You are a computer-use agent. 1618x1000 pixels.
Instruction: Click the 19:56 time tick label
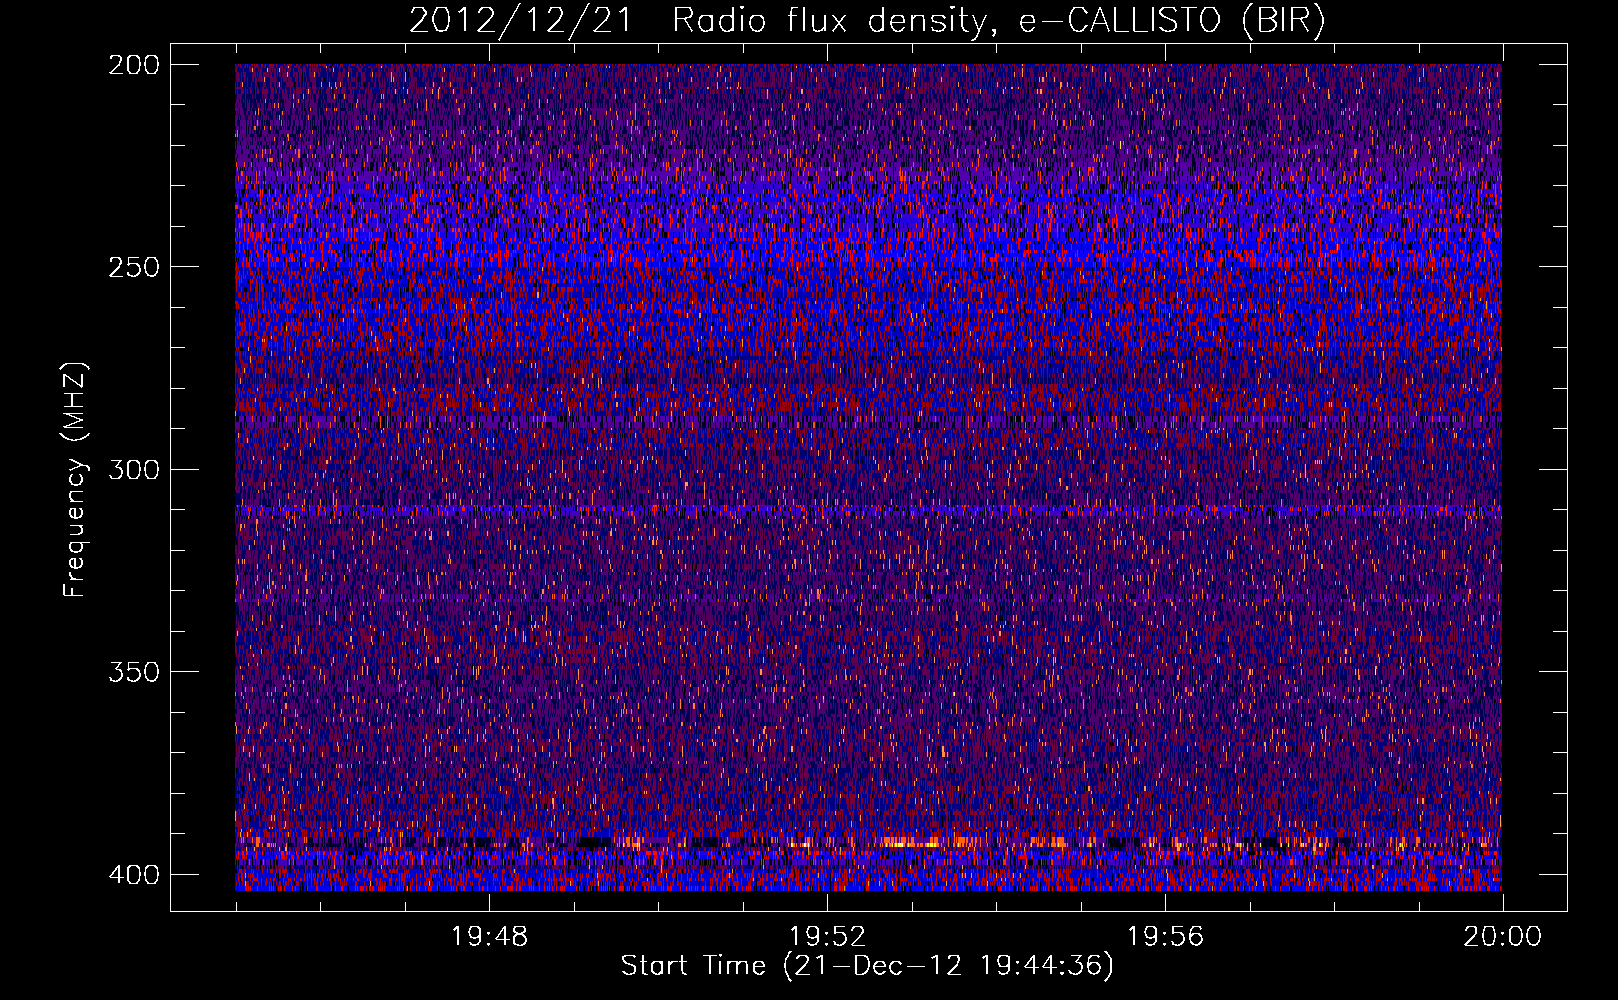(x=1165, y=937)
